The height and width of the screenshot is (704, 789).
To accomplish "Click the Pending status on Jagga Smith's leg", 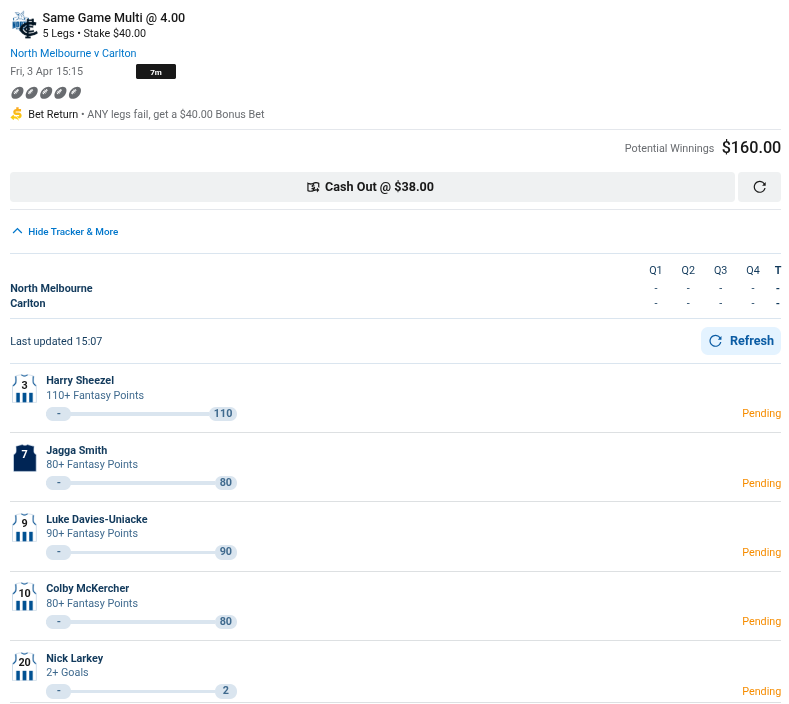I will pyautogui.click(x=761, y=483).
